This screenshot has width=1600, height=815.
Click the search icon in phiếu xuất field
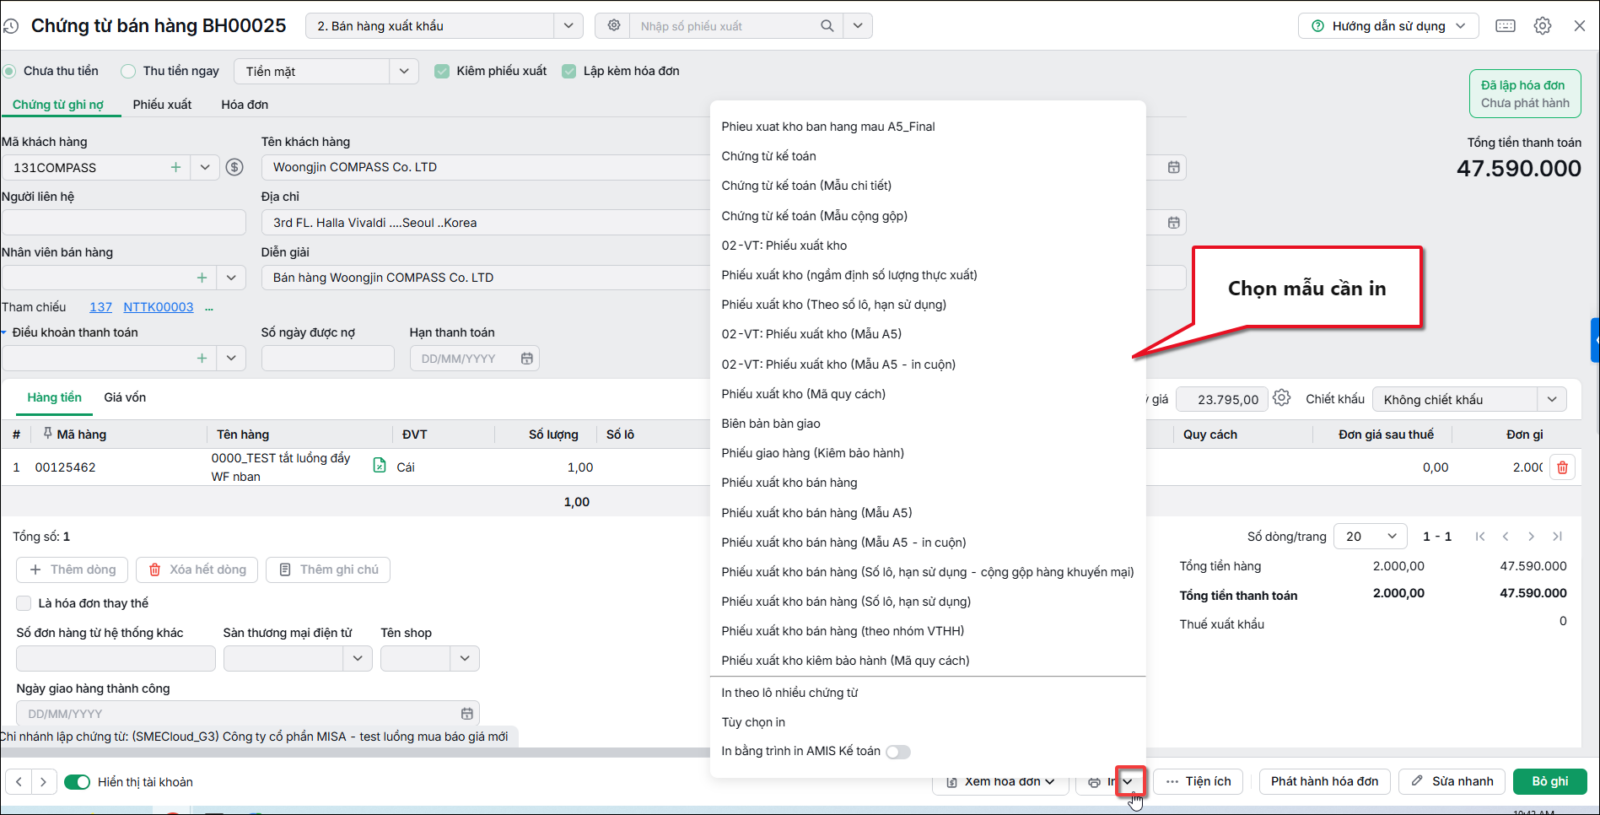point(827,26)
